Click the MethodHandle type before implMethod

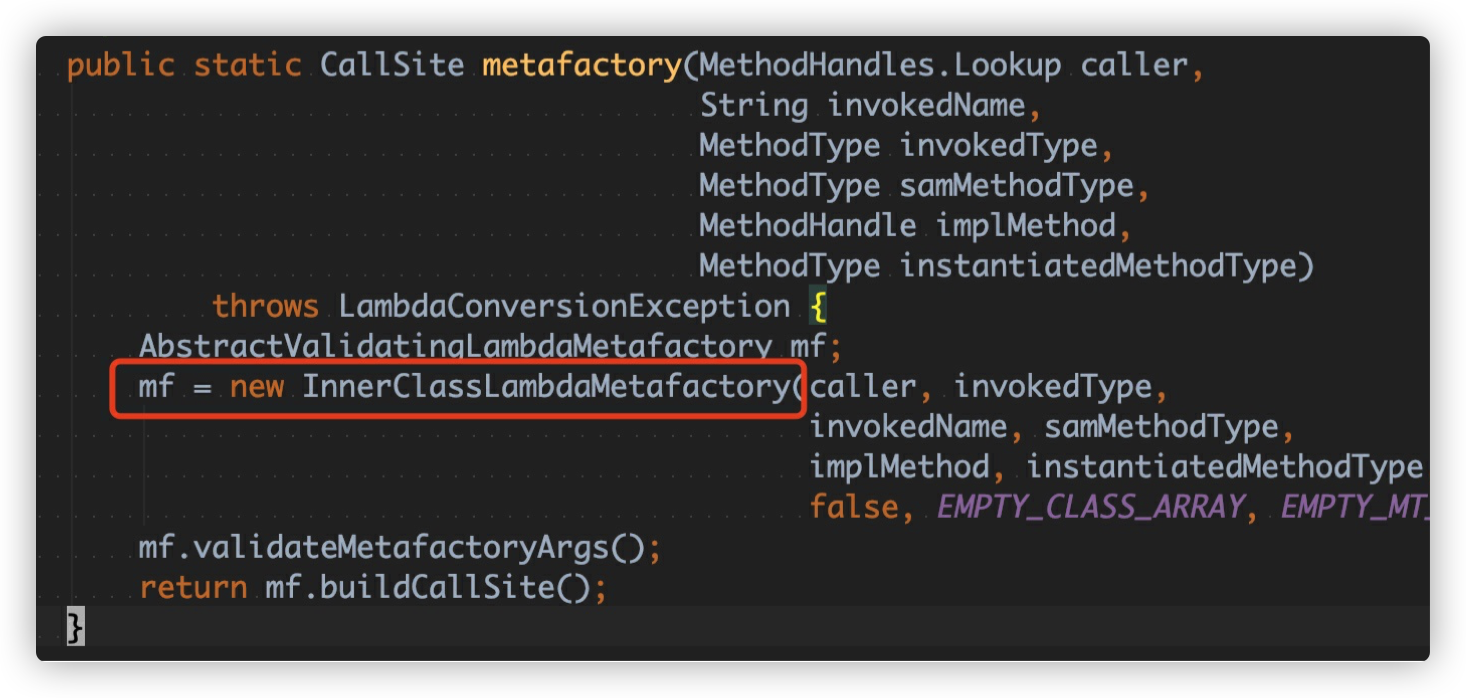tap(807, 226)
